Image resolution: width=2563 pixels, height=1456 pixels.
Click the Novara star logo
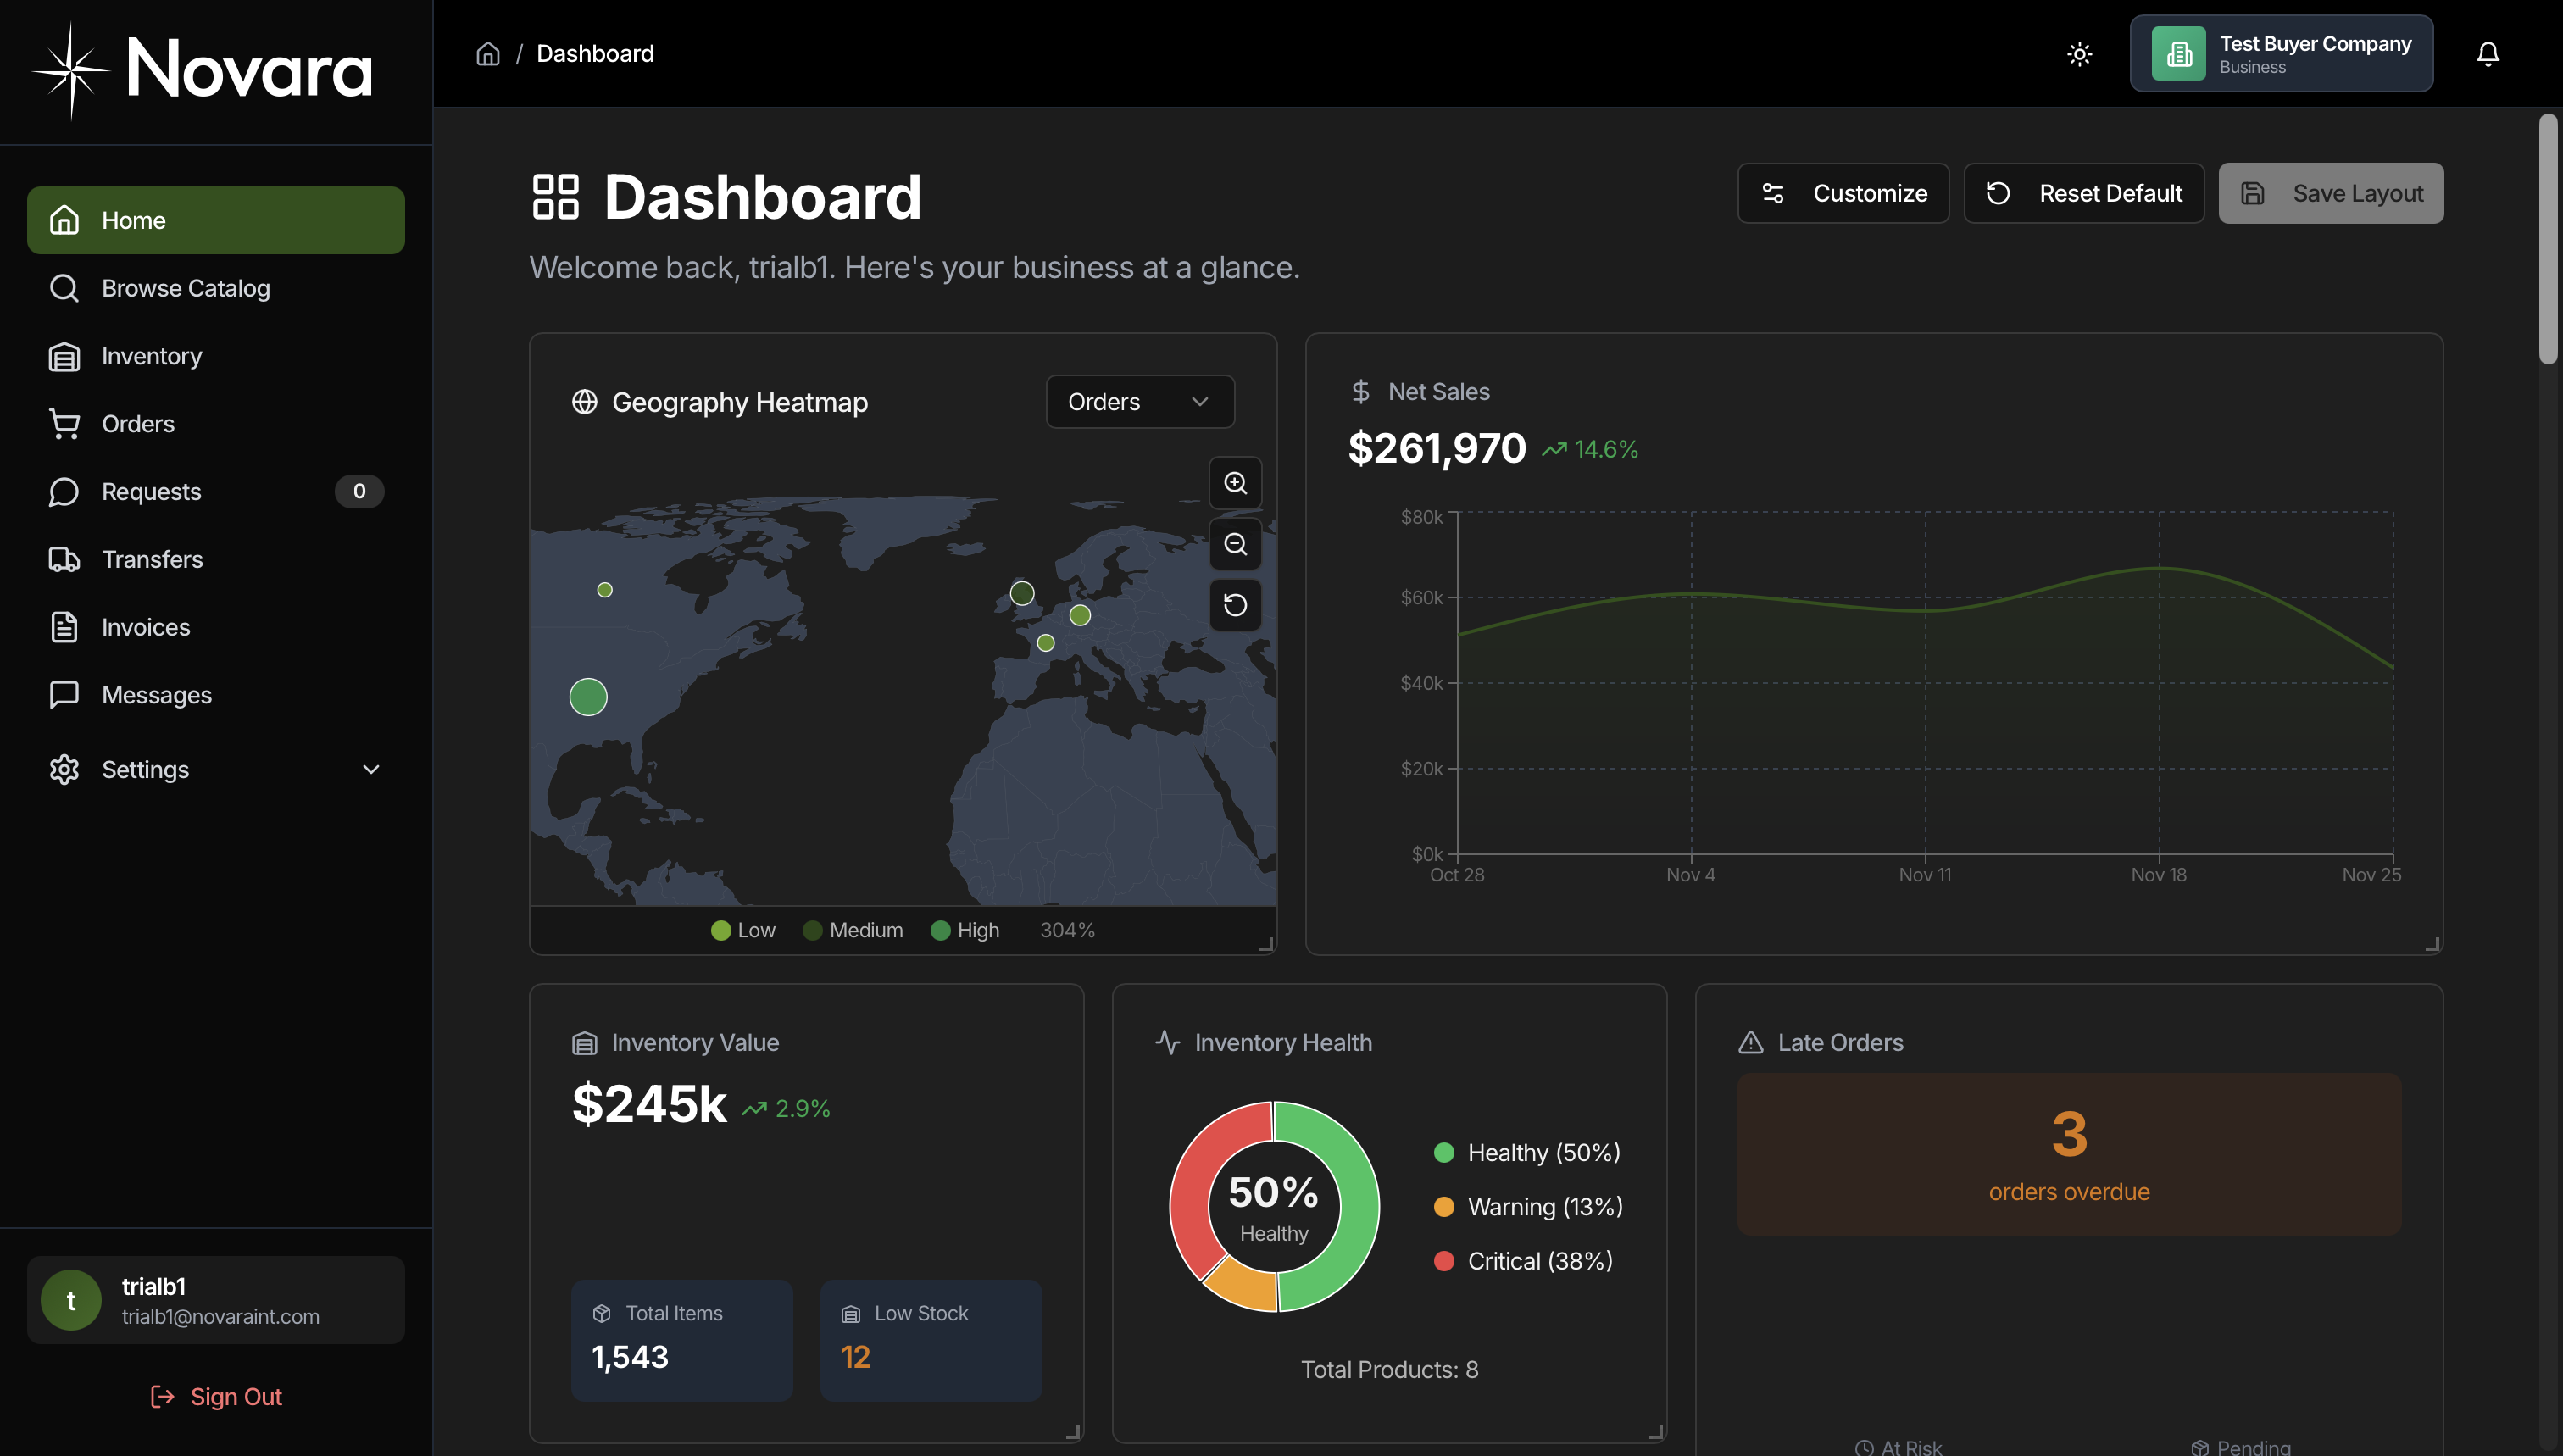pos(70,70)
